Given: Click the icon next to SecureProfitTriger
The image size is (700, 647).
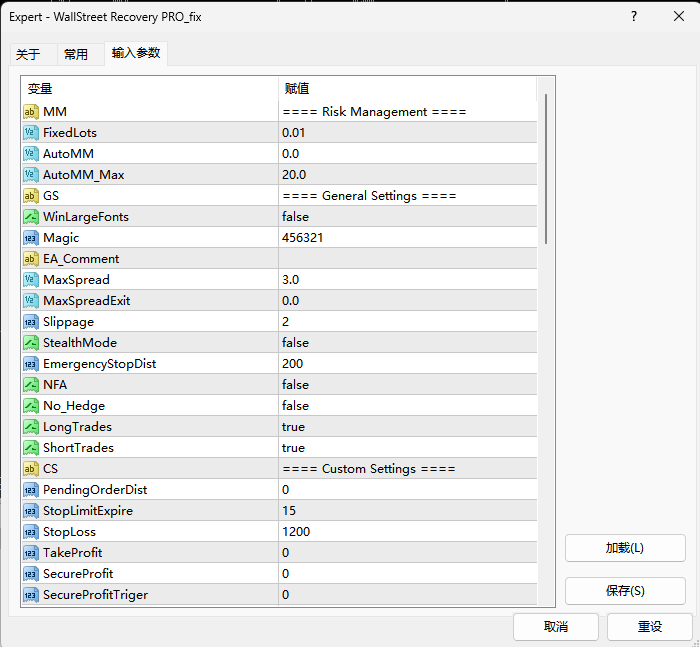Looking at the screenshot, I should pos(31,594).
